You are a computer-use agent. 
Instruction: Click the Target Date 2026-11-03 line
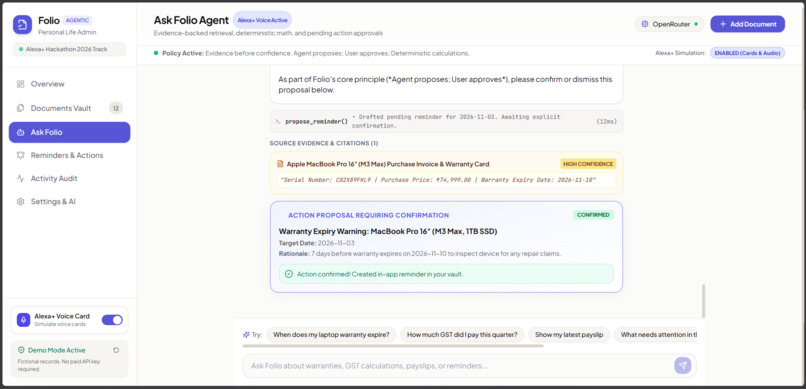coord(317,243)
